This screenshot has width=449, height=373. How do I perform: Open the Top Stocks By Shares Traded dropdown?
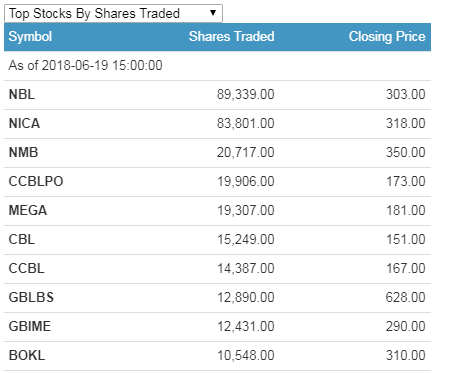coord(113,13)
